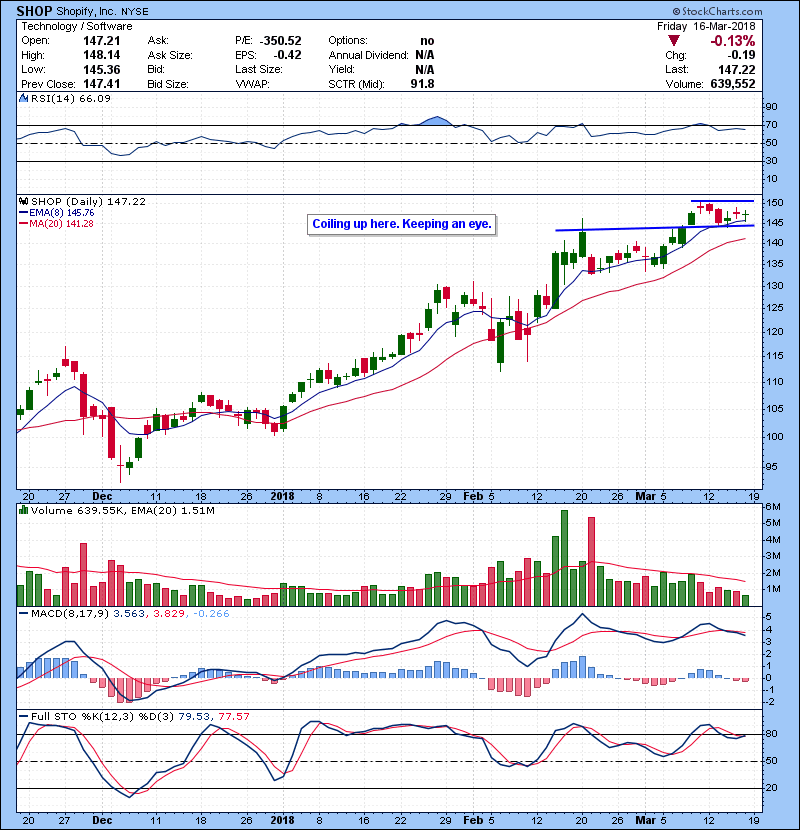Click the 2018 label on price chart axis
Viewport: 800px width, 830px height.
click(282, 496)
